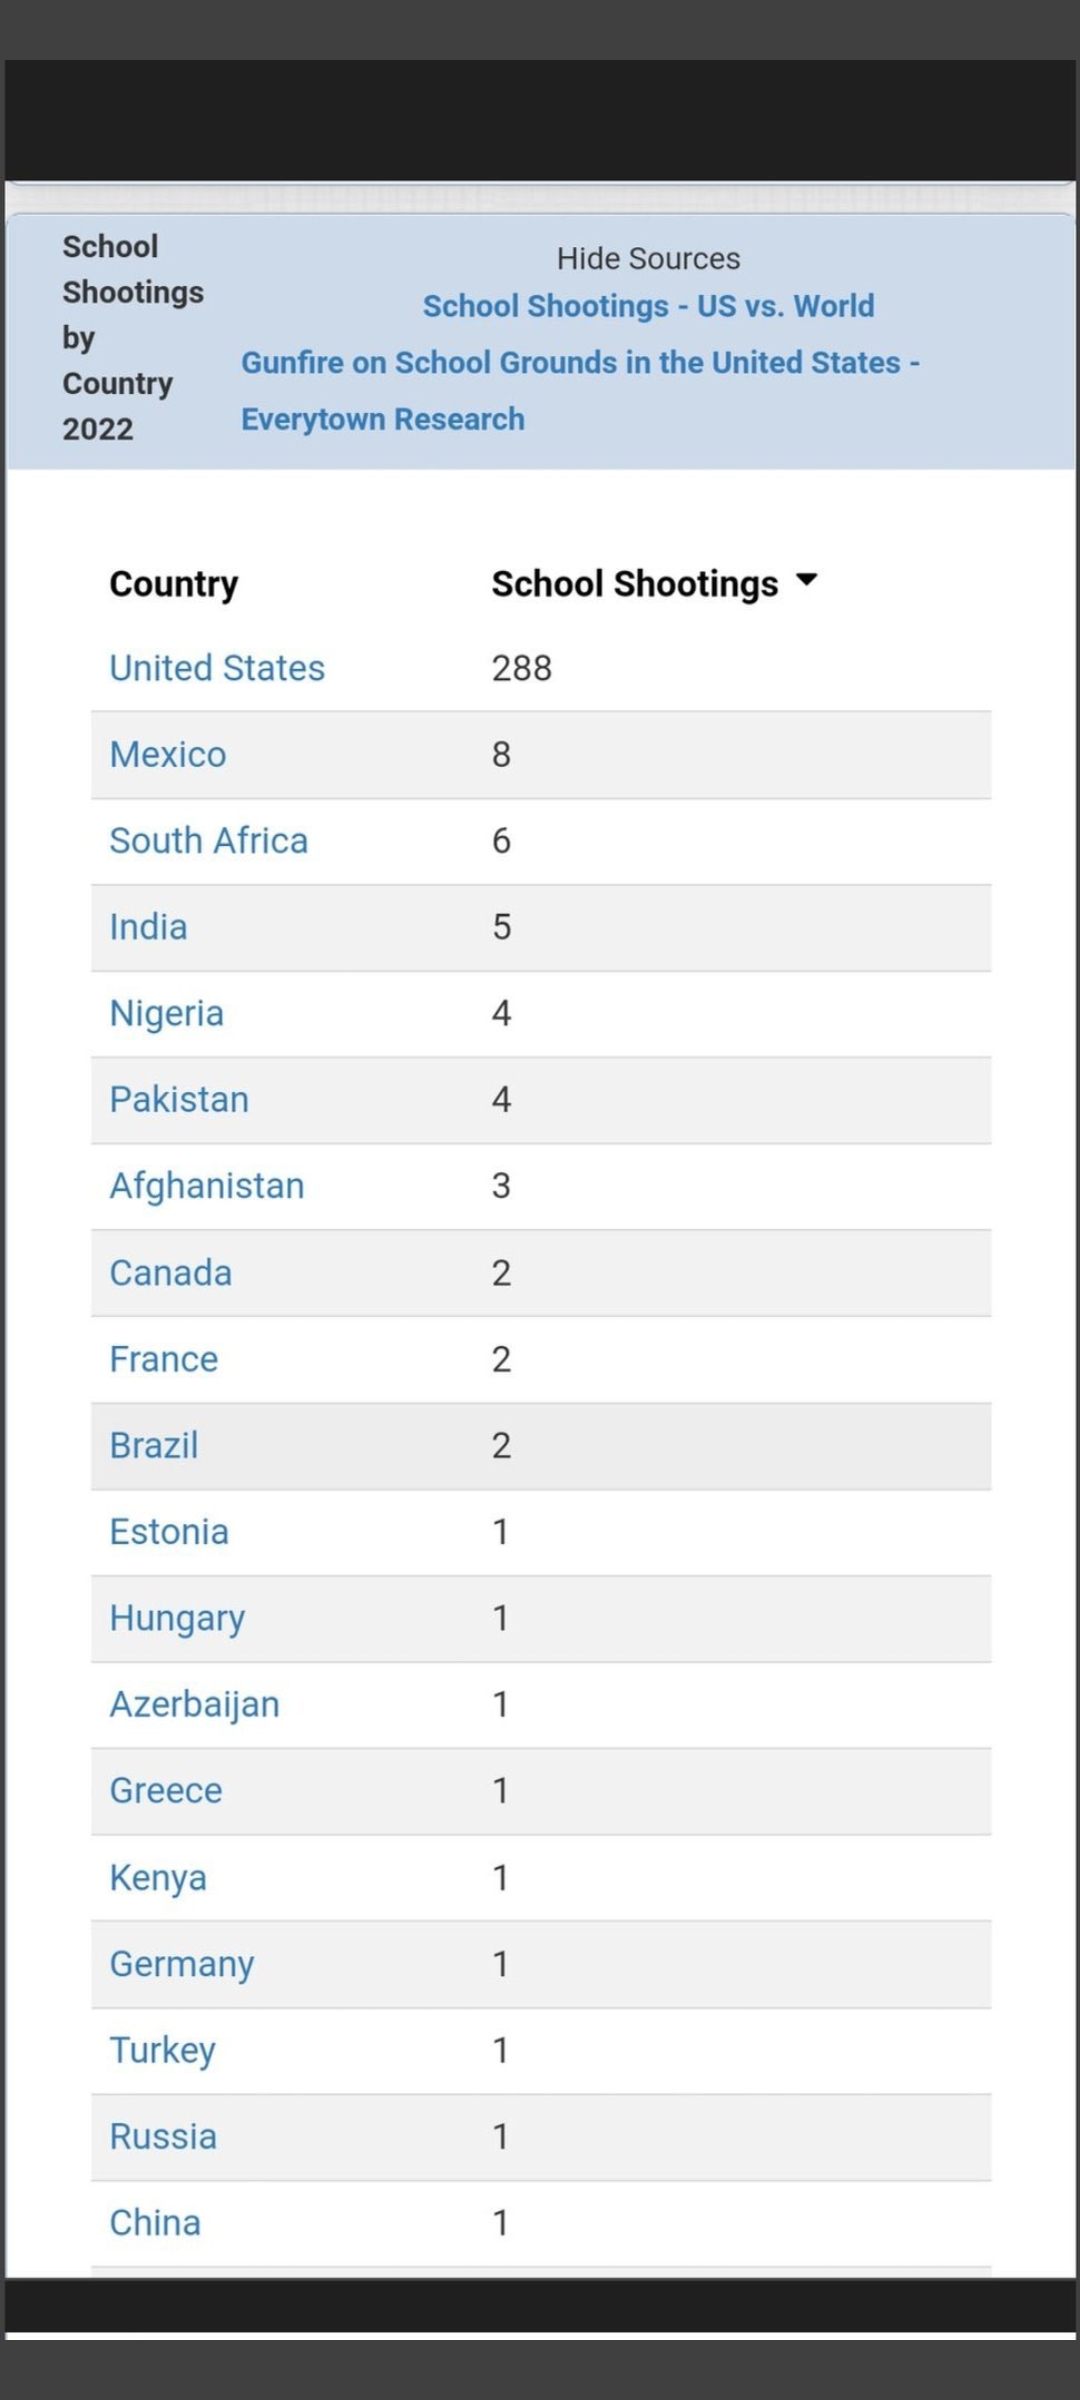Screen dimensions: 1080x2400
Task: Open the Russia link
Action: point(163,2136)
